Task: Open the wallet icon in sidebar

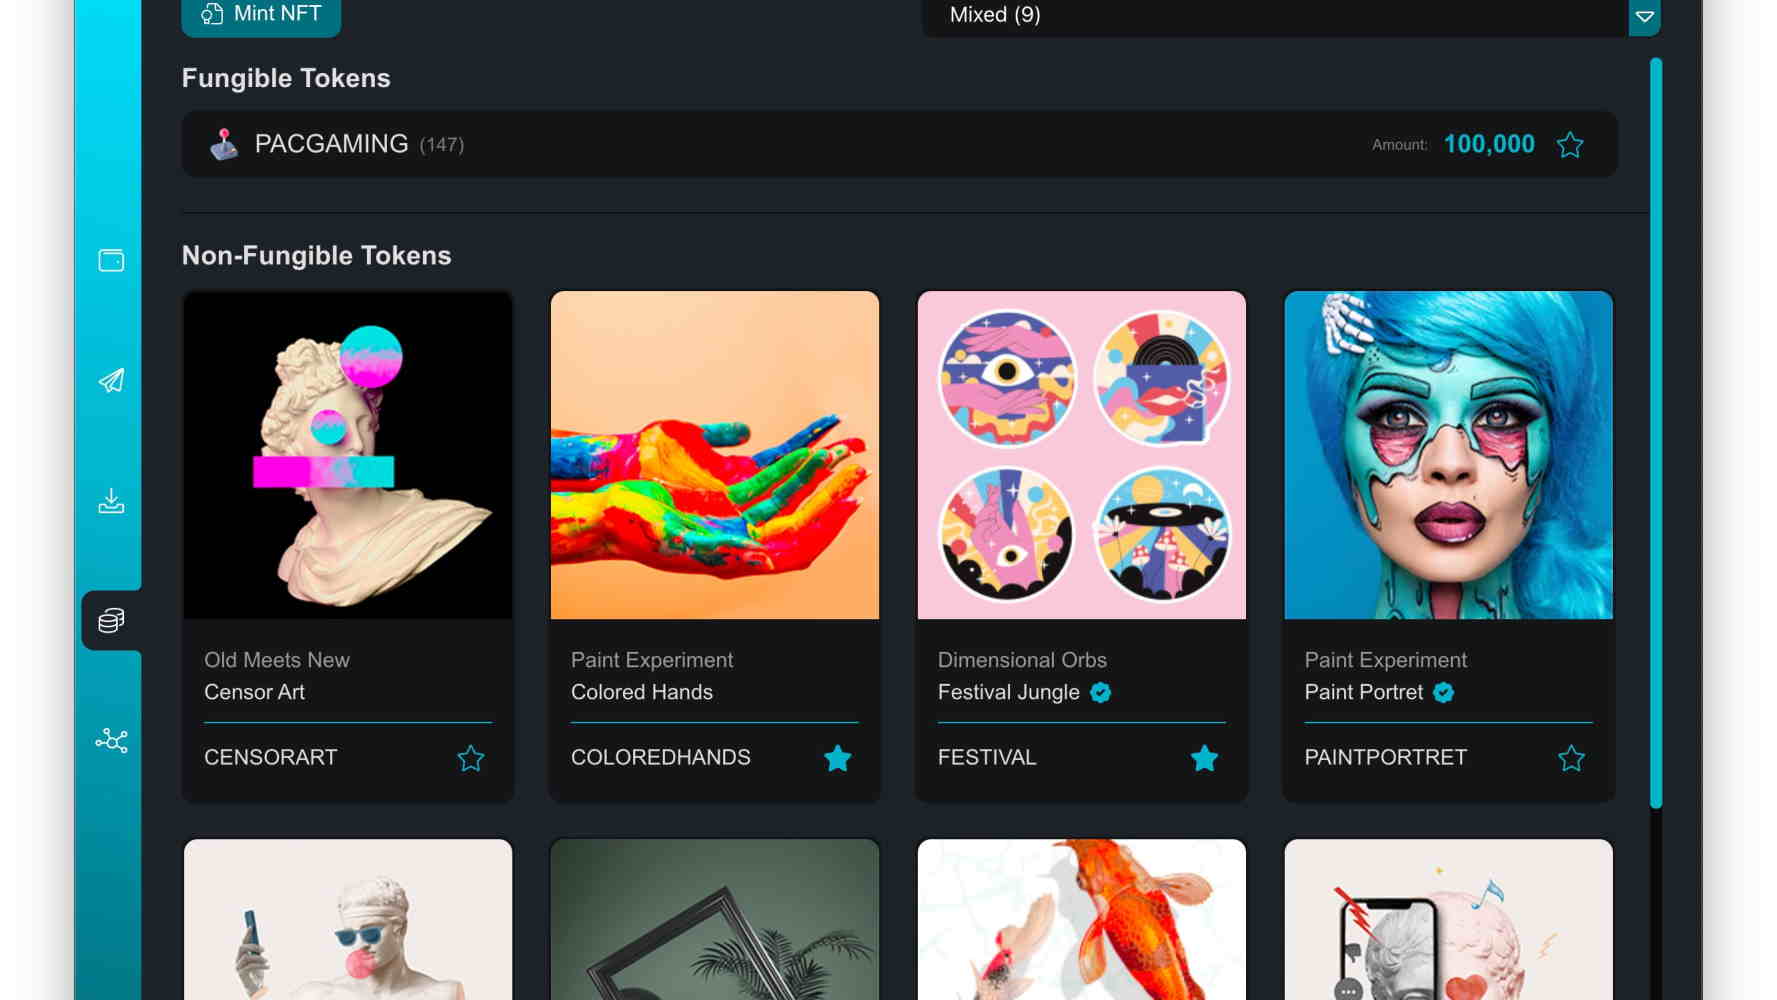Action: (111, 261)
